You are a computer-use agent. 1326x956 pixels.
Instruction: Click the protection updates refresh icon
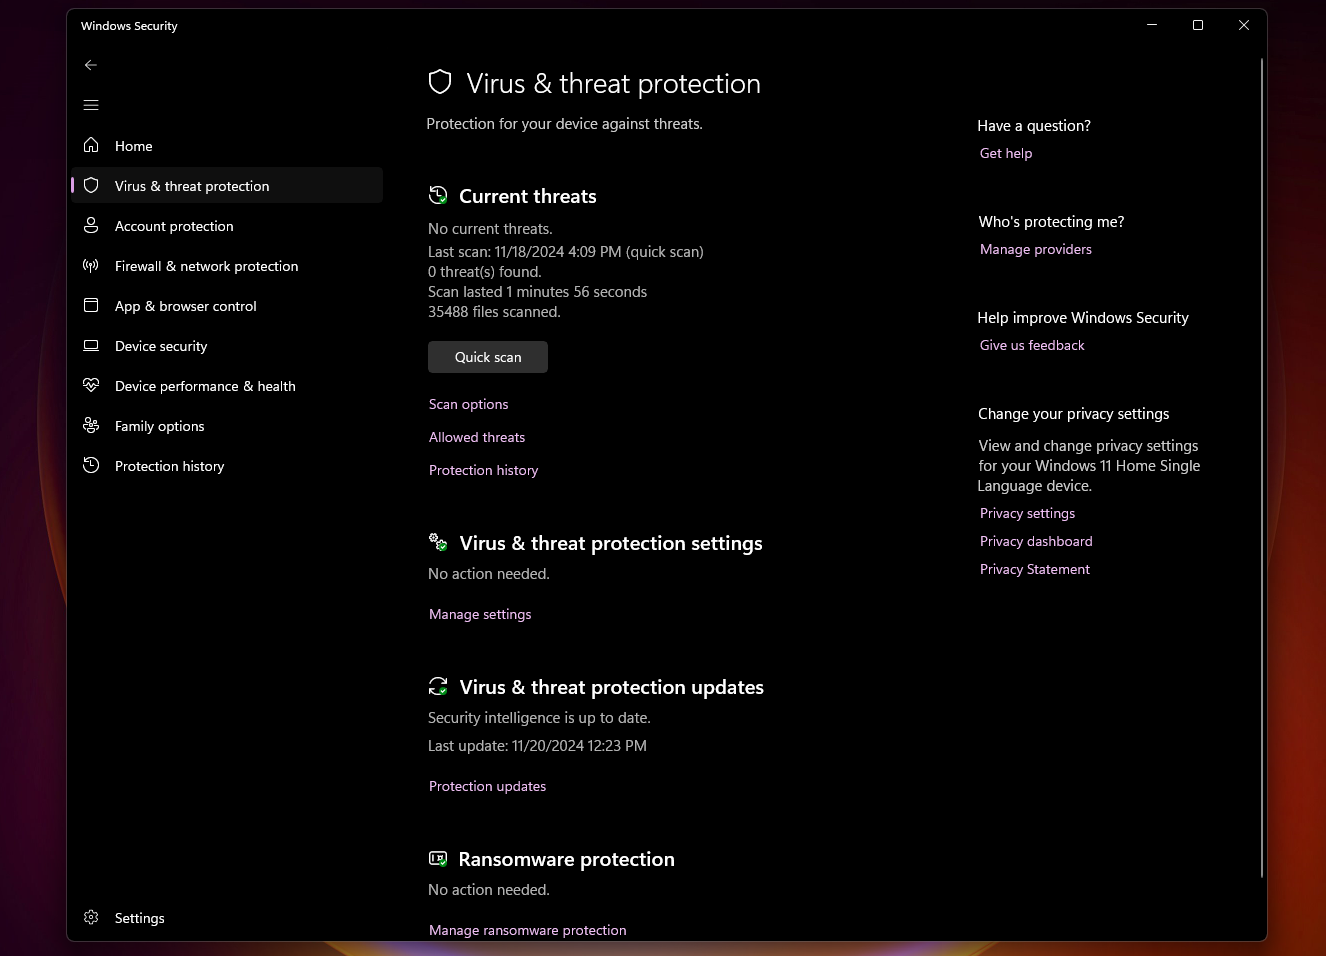438,686
